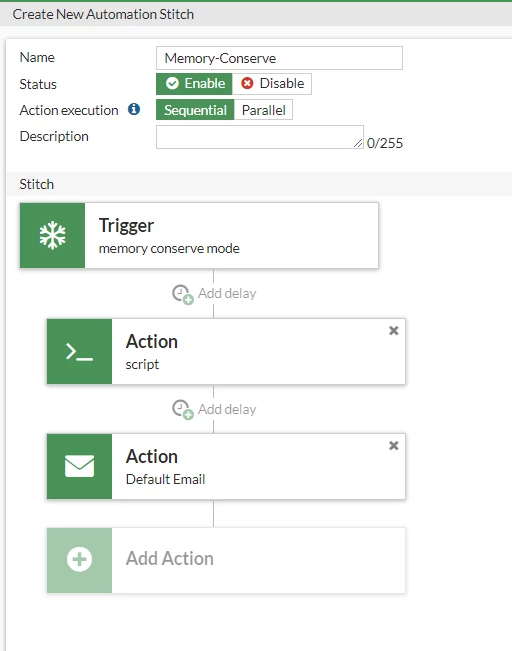Click the clock icon above Default Email action
Screen dimensions: 512x651
[183, 410]
